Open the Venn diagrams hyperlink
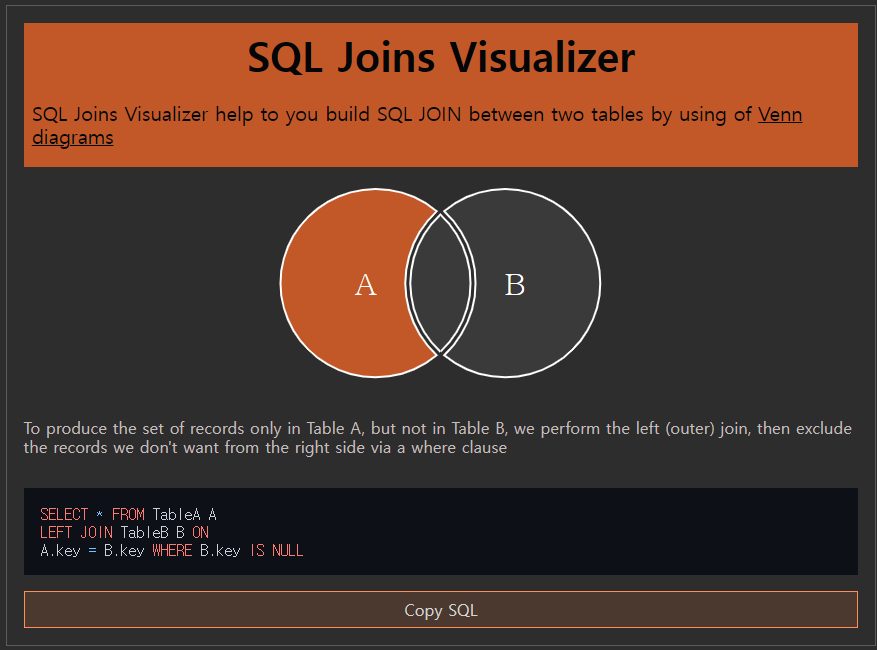Image resolution: width=877 pixels, height=650 pixels. click(x=780, y=114)
